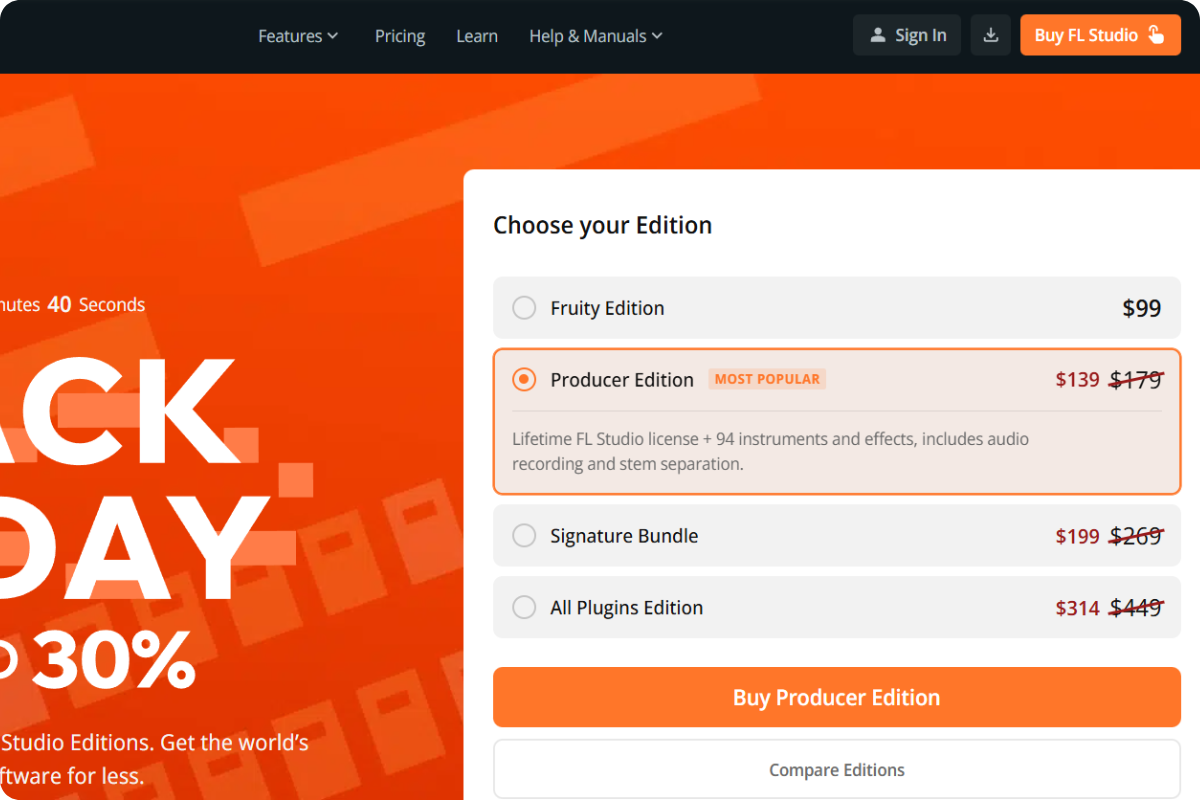Viewport: 1200px width, 800px height.
Task: Go to the Learn menu item
Action: point(477,36)
